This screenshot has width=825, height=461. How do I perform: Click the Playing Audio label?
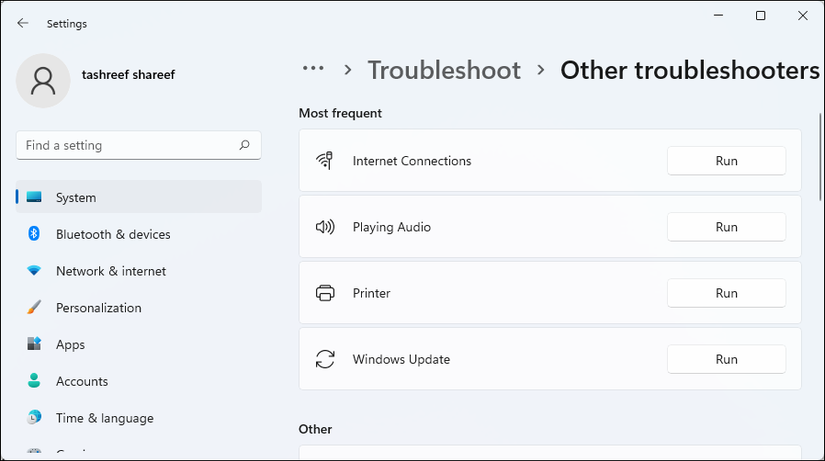click(x=391, y=227)
